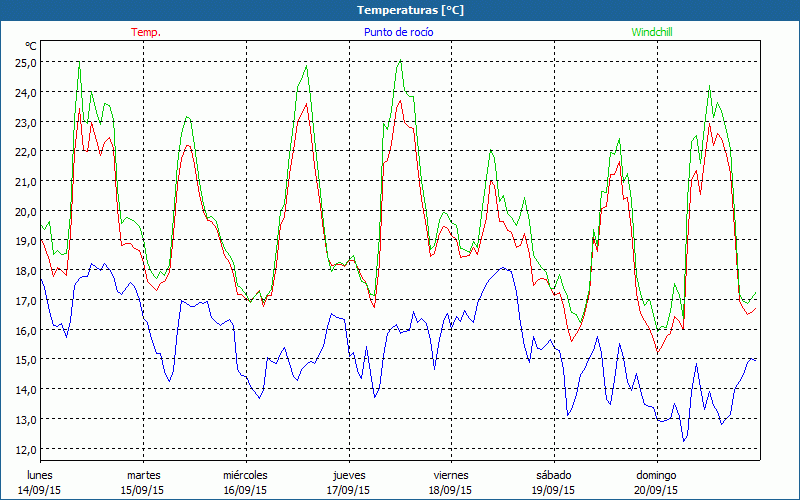Click the 20,0 y-axis label

pos(26,211)
